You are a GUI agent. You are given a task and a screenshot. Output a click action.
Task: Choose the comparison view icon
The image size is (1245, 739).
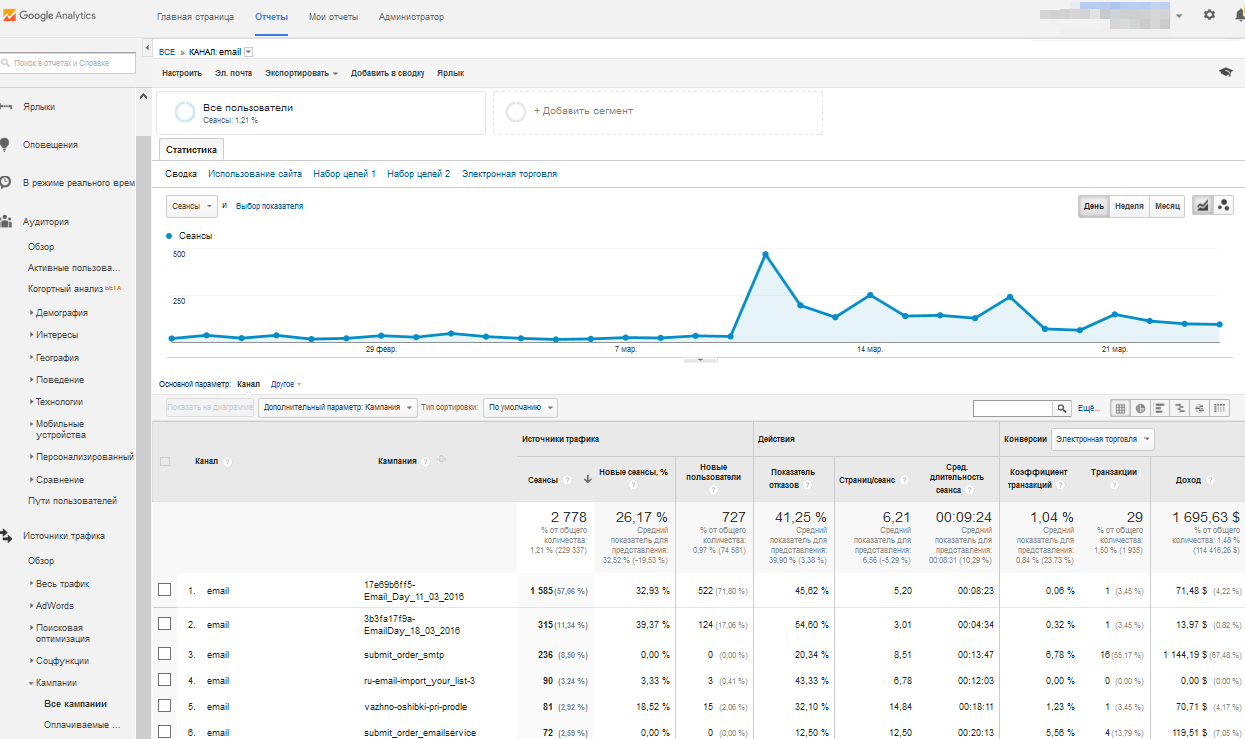(x=1180, y=408)
